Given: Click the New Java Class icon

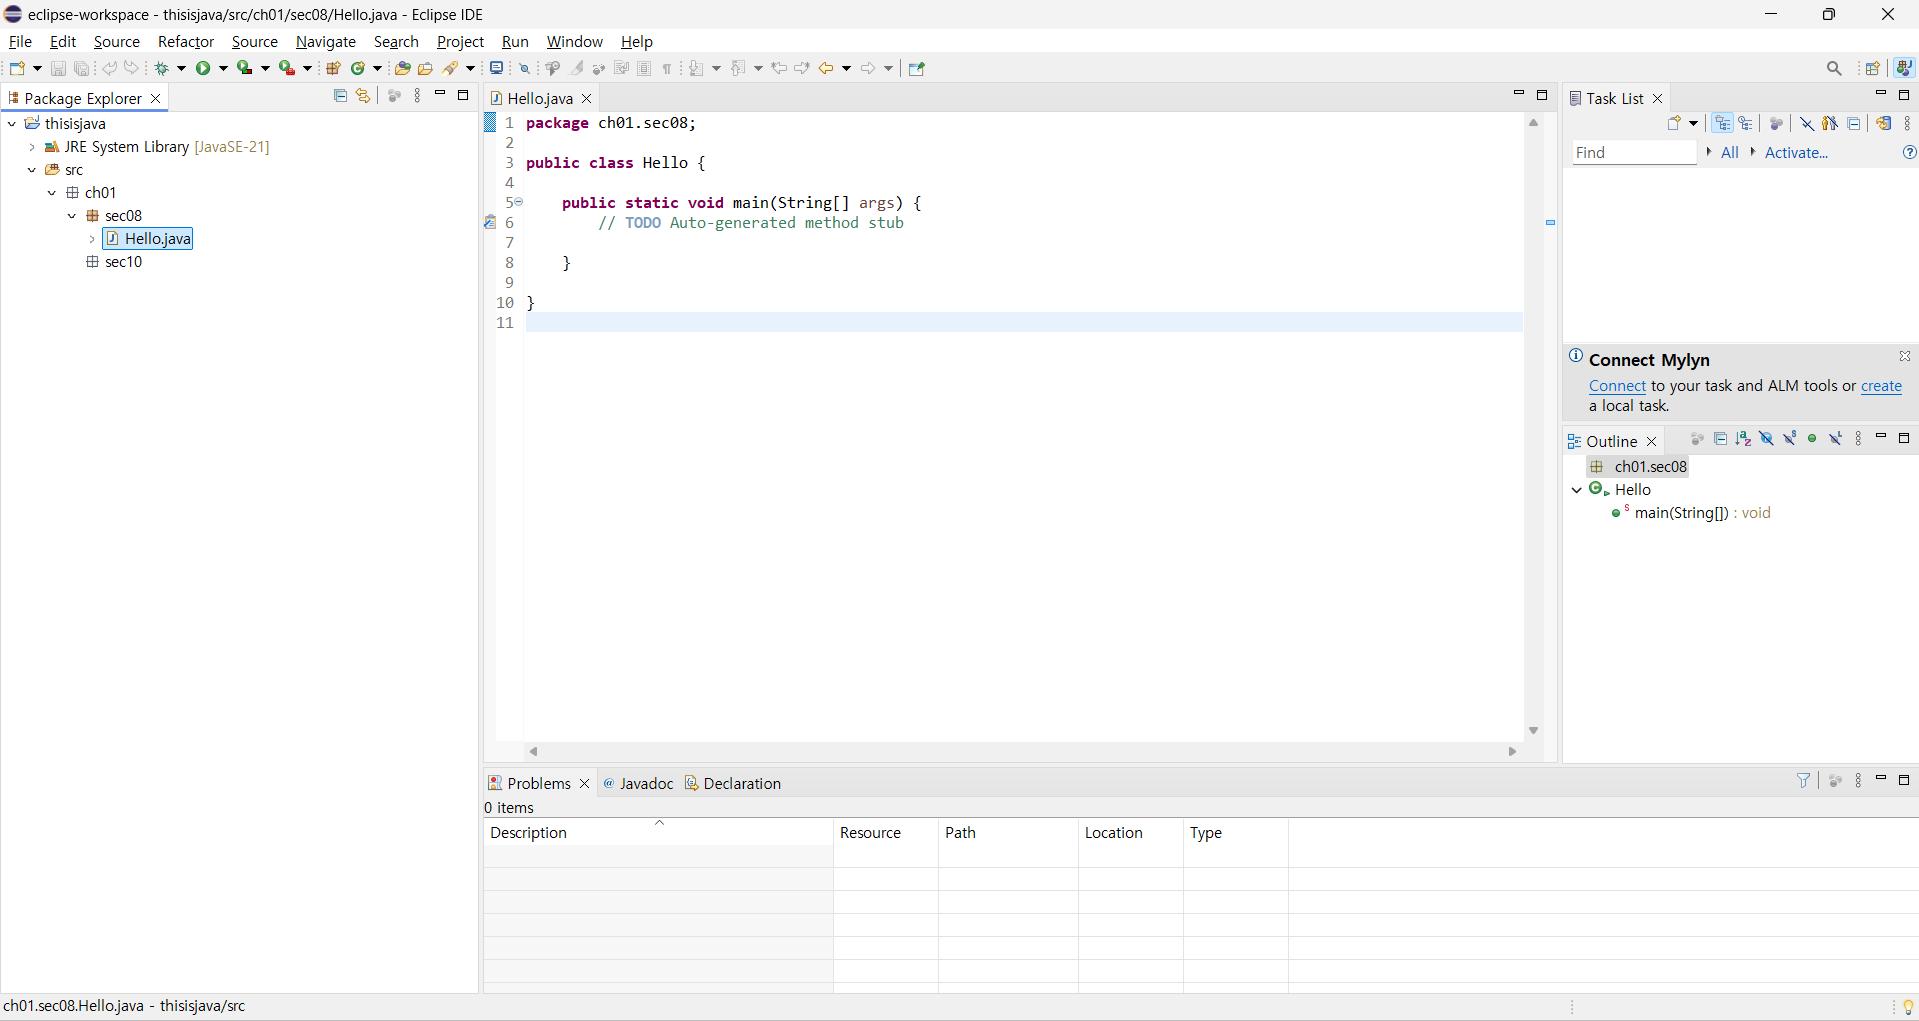Looking at the screenshot, I should [358, 68].
